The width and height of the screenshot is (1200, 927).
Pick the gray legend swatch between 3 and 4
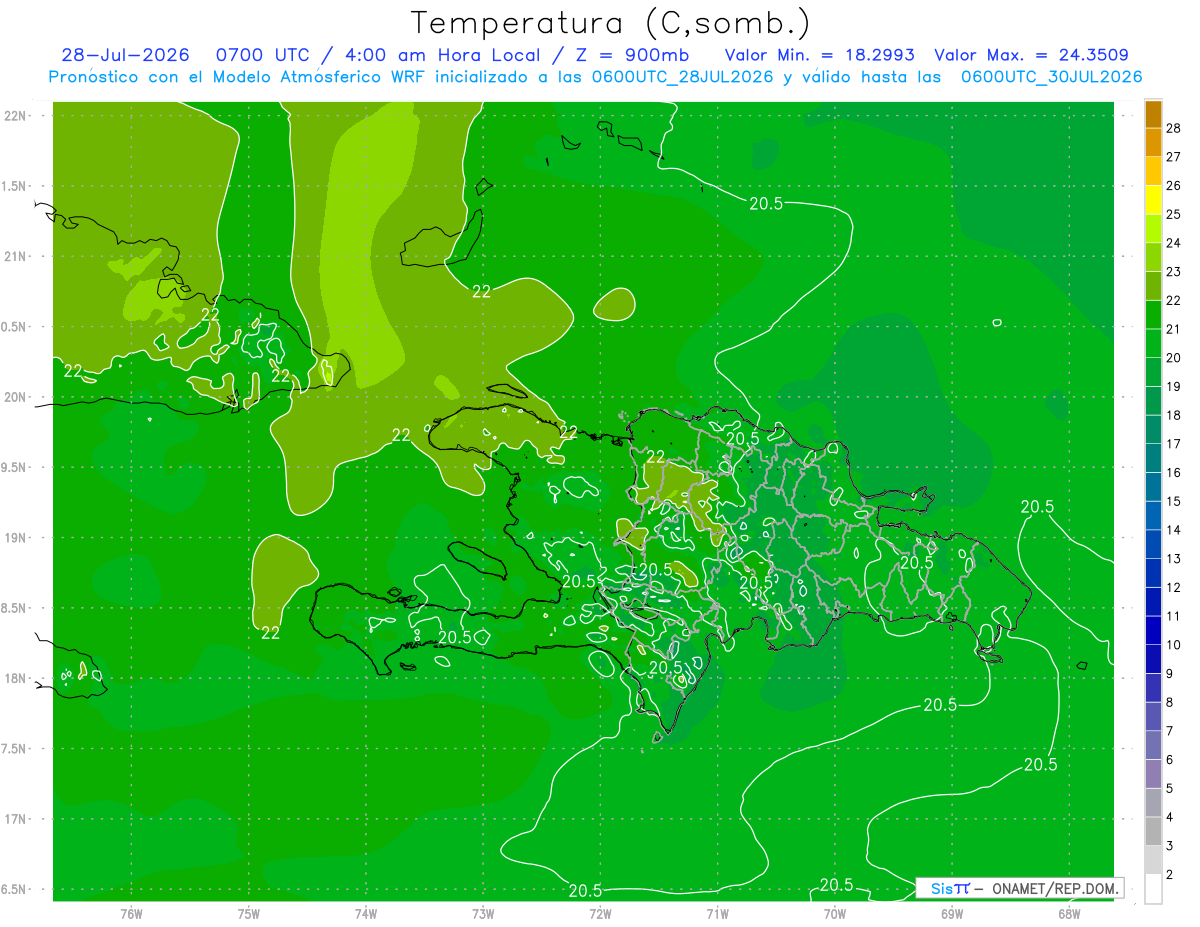(1153, 831)
